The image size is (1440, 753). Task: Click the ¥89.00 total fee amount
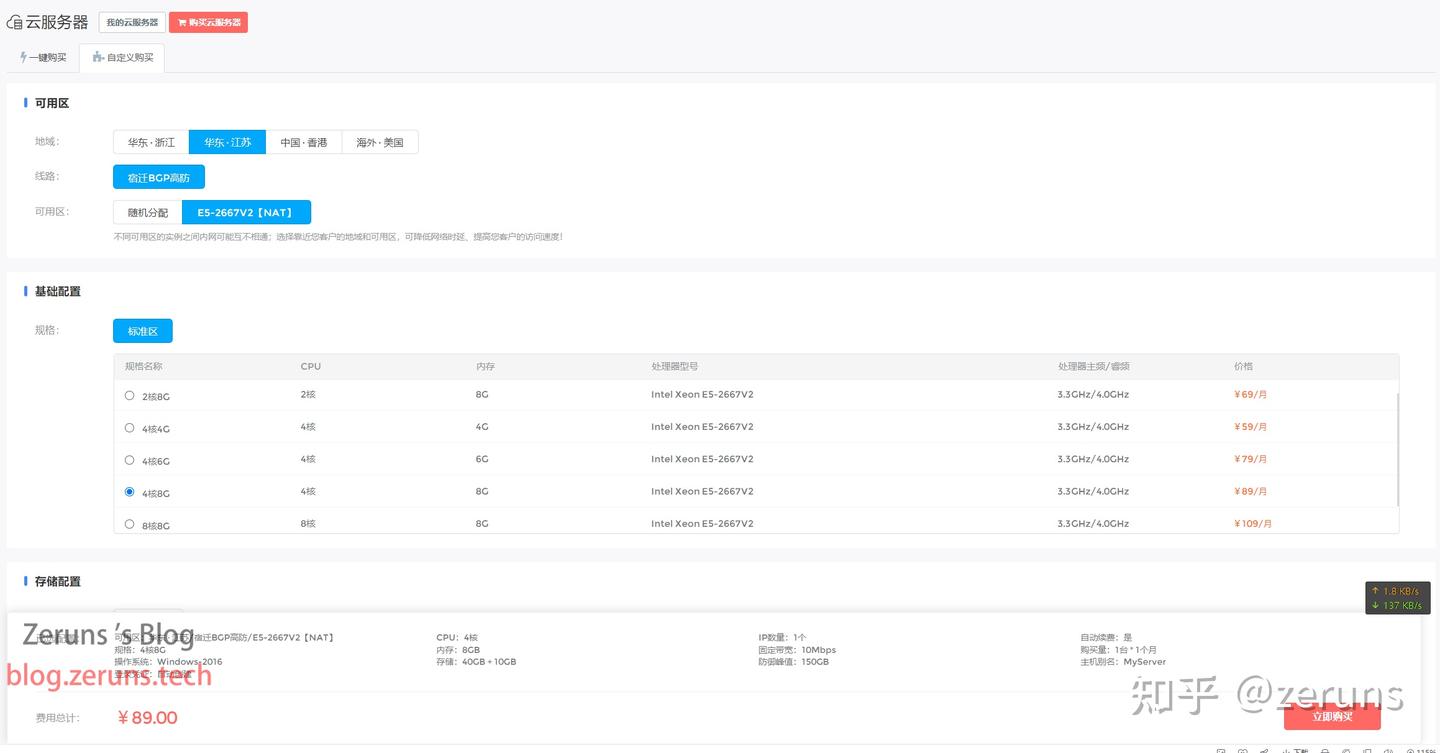pos(147,717)
